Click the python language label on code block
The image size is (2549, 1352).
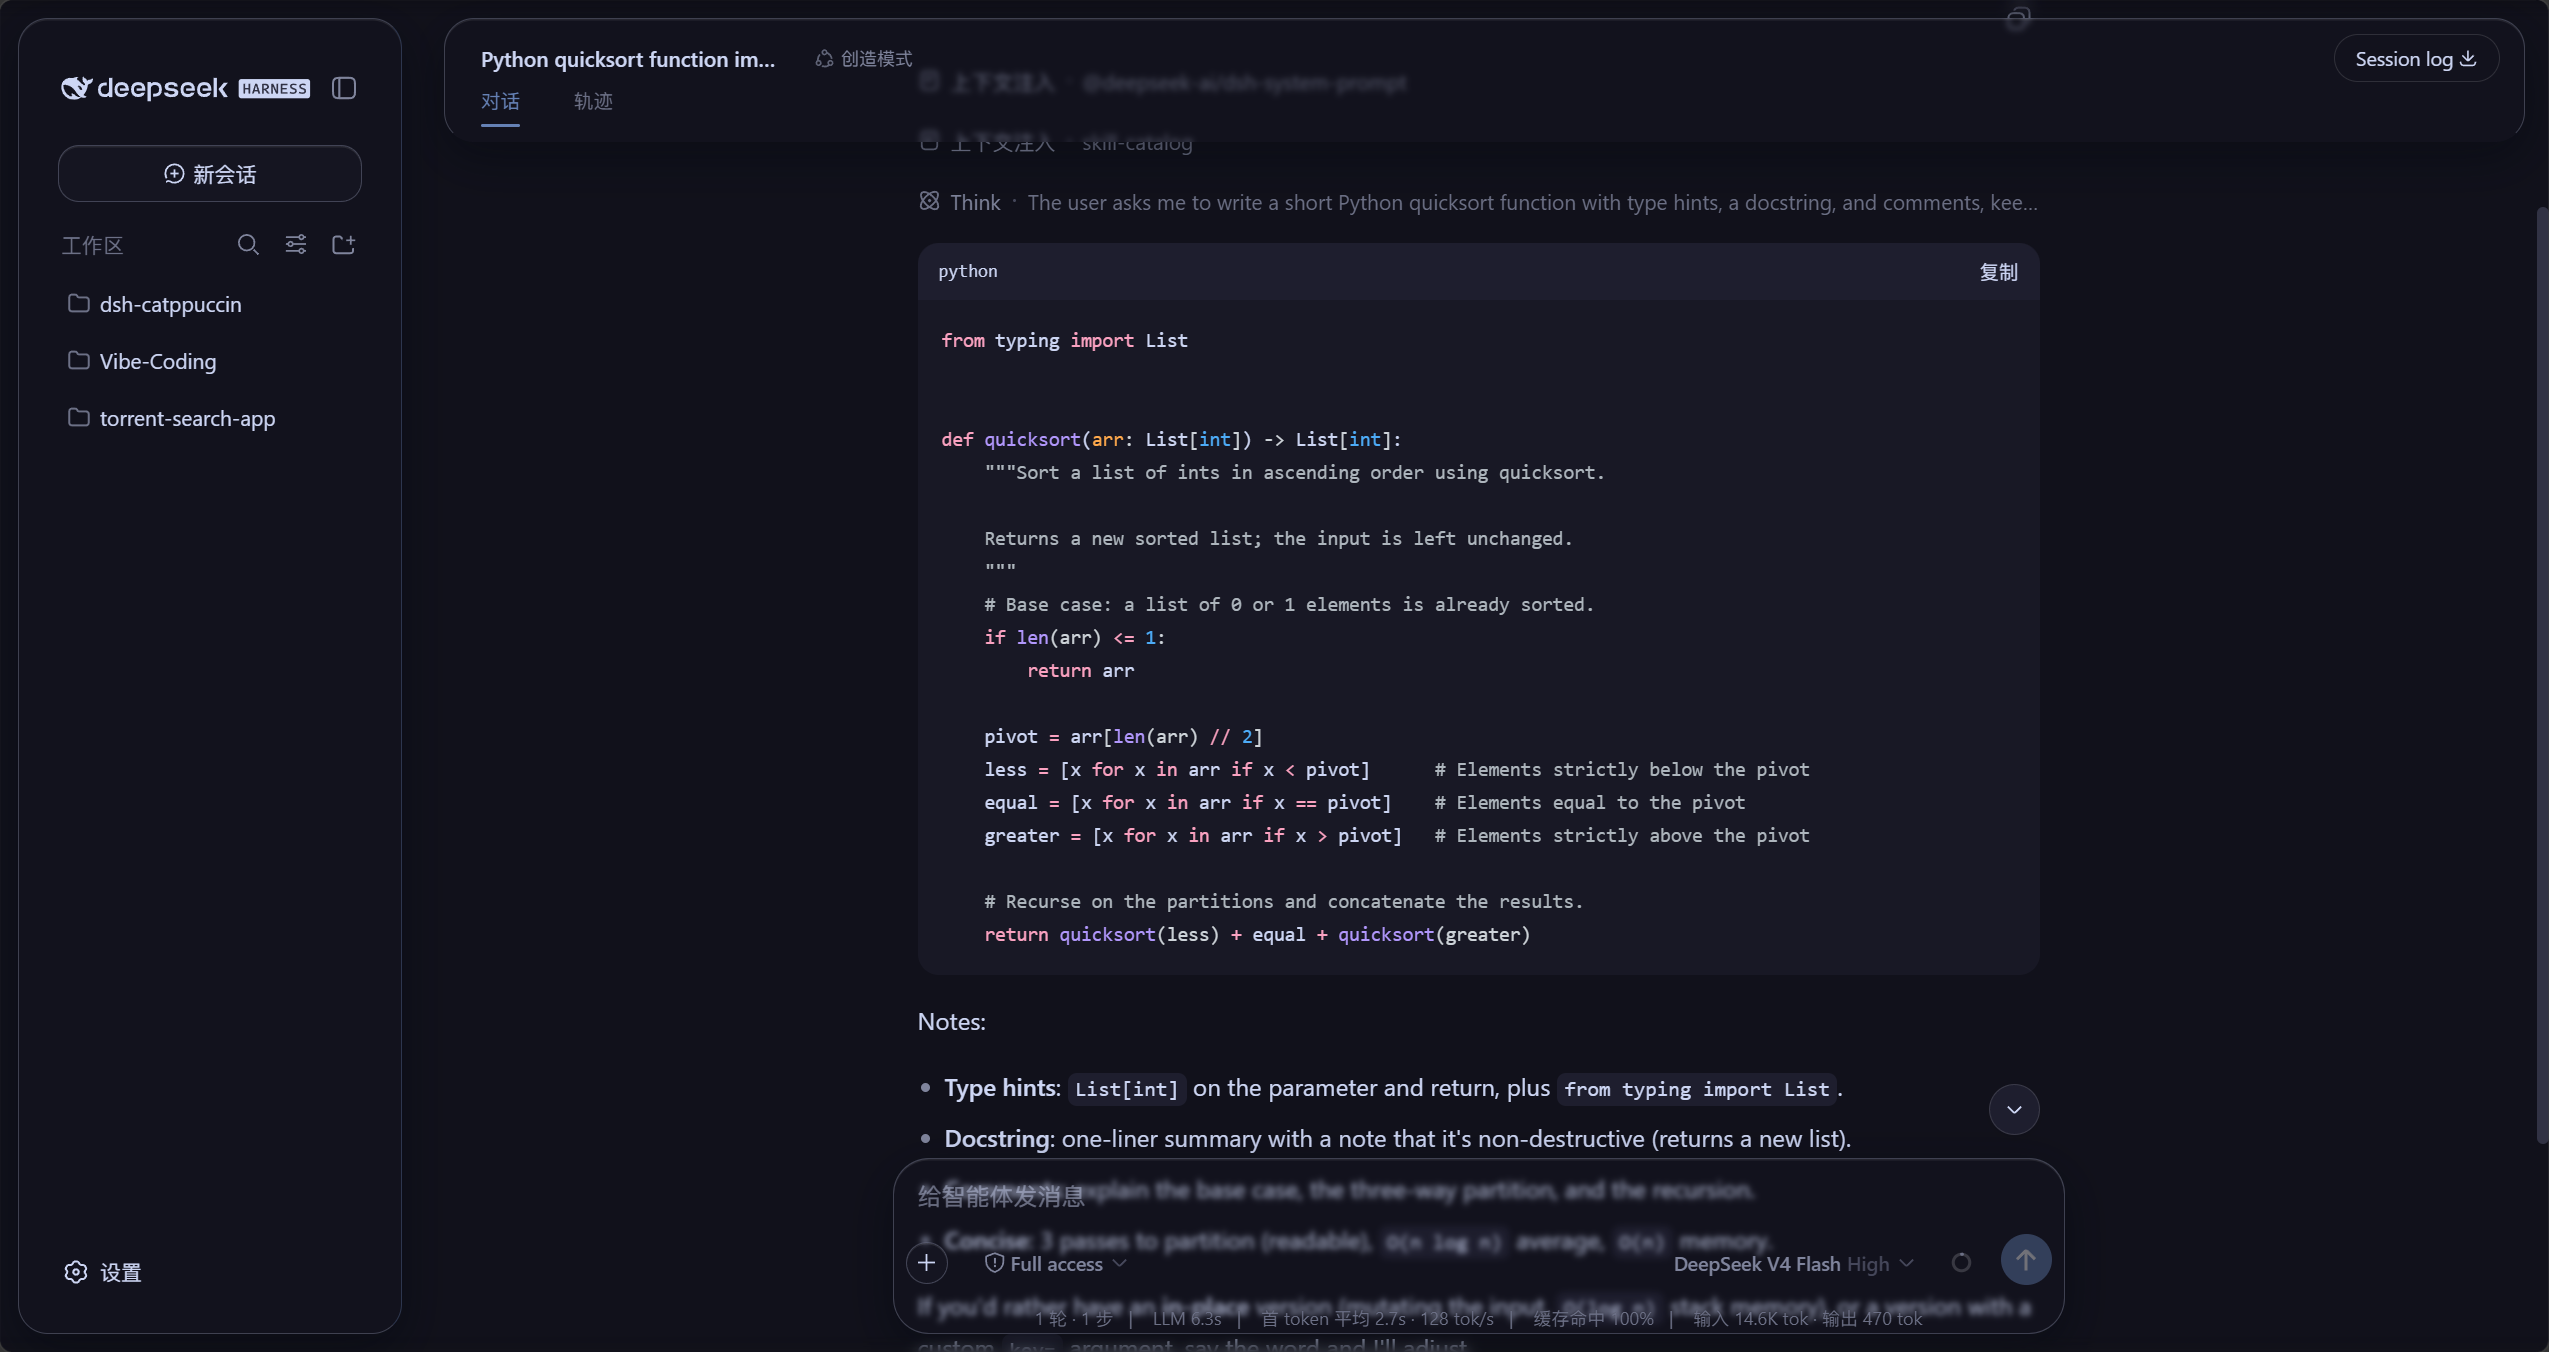click(x=967, y=271)
